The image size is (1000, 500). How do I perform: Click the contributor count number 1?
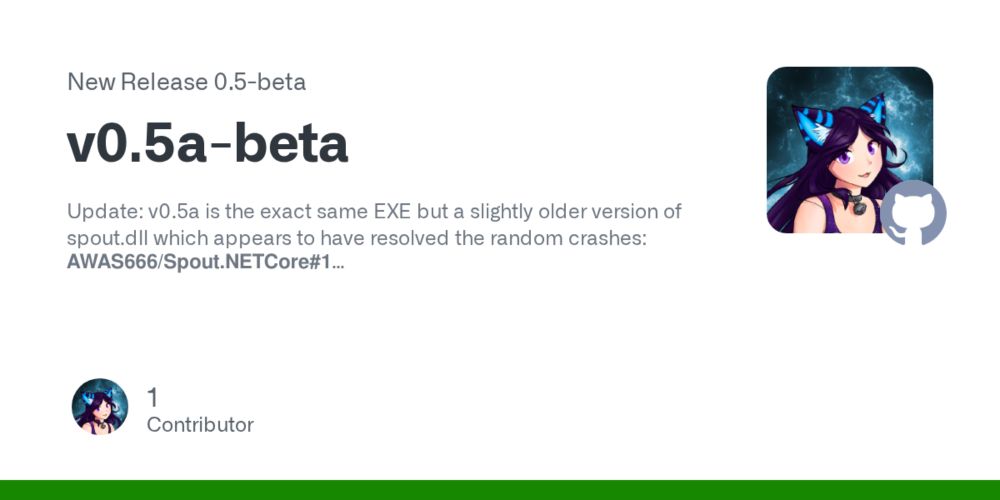click(x=153, y=398)
